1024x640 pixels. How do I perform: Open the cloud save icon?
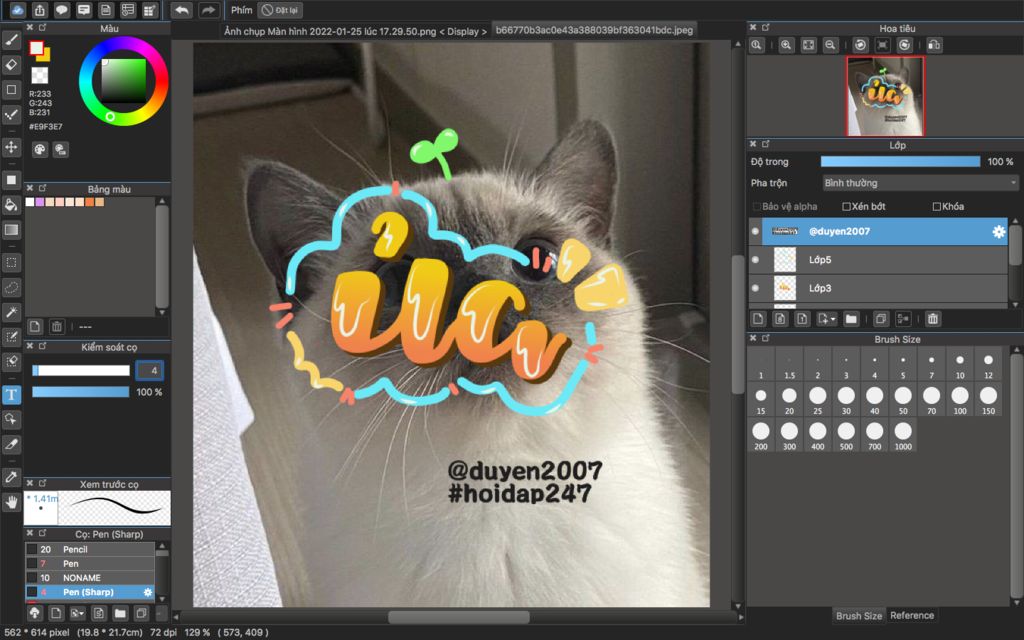pyautogui.click(x=17, y=10)
